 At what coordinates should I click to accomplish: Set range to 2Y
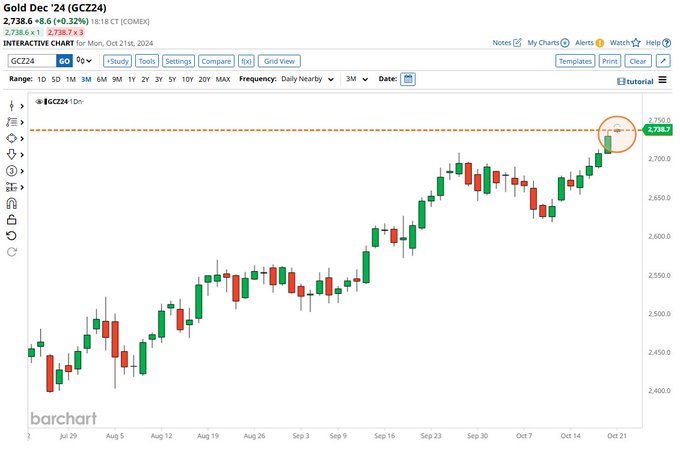click(x=145, y=79)
